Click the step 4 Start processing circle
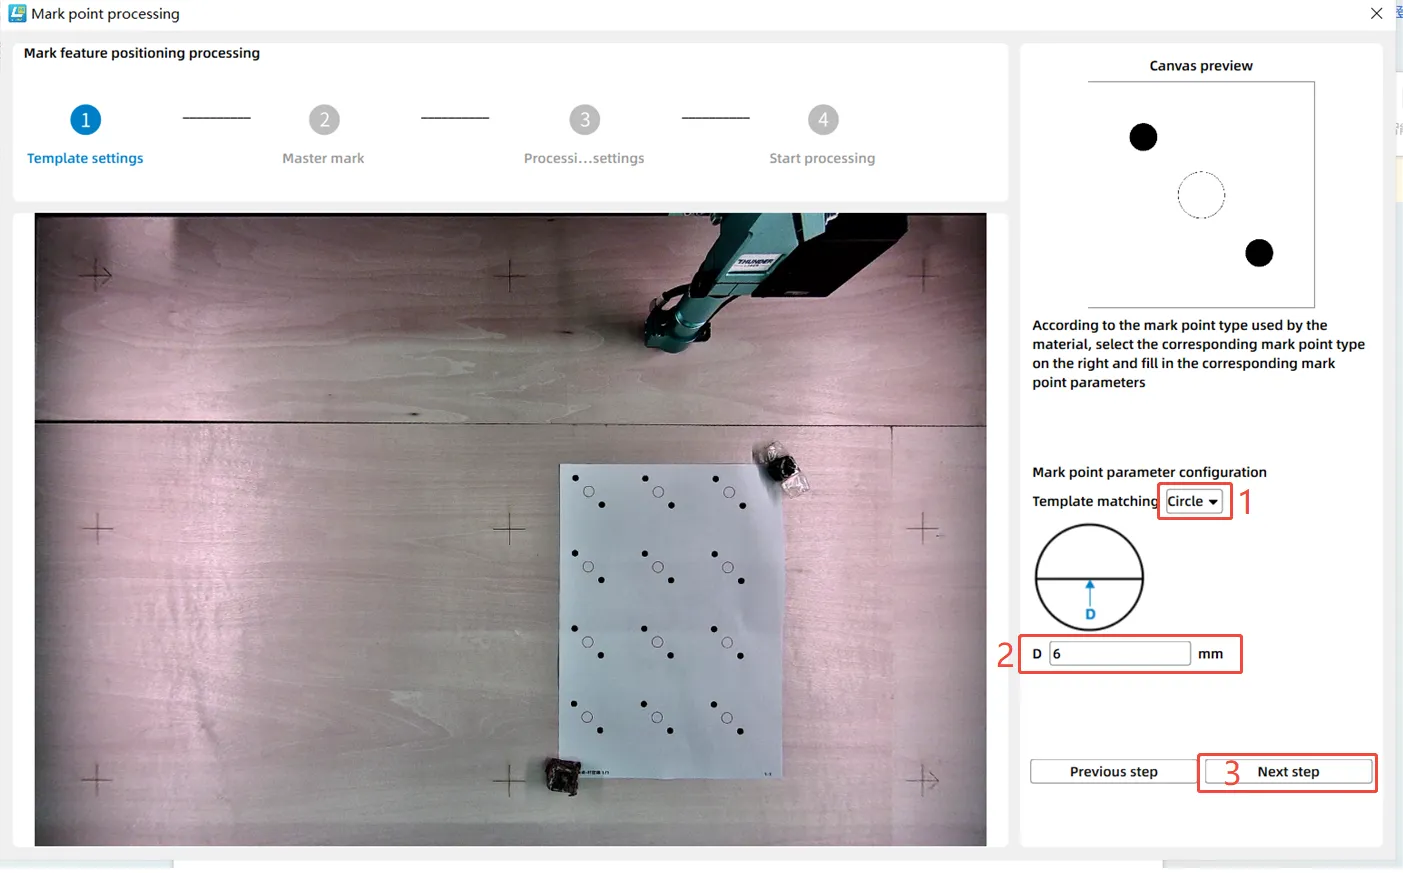 tap(823, 120)
